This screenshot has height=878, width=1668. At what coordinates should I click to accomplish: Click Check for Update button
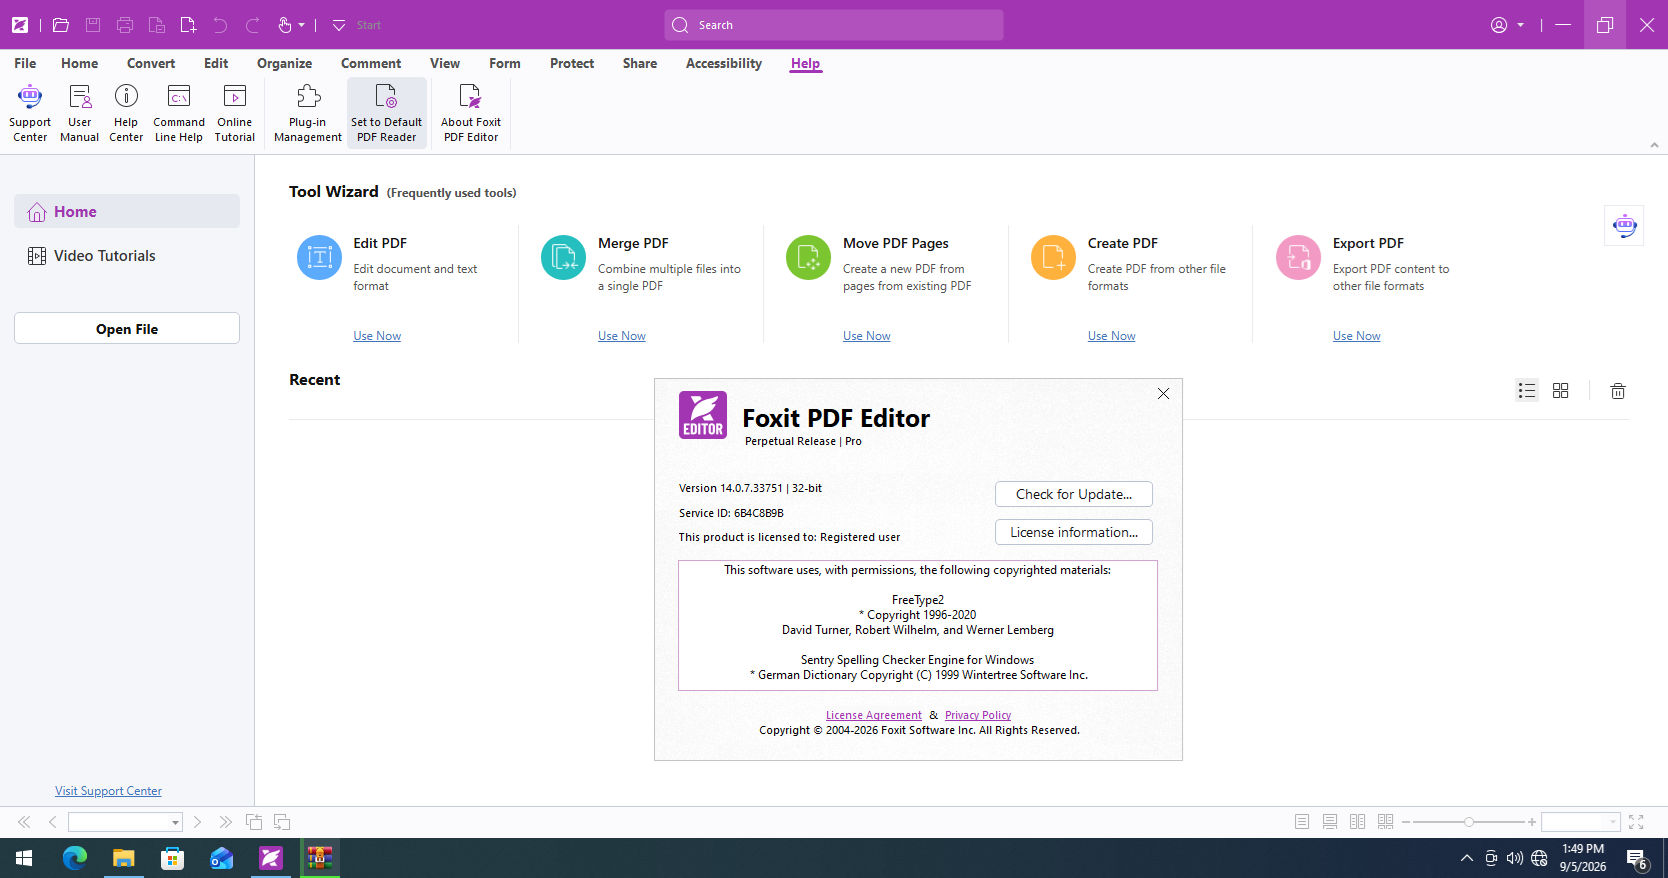coord(1074,494)
